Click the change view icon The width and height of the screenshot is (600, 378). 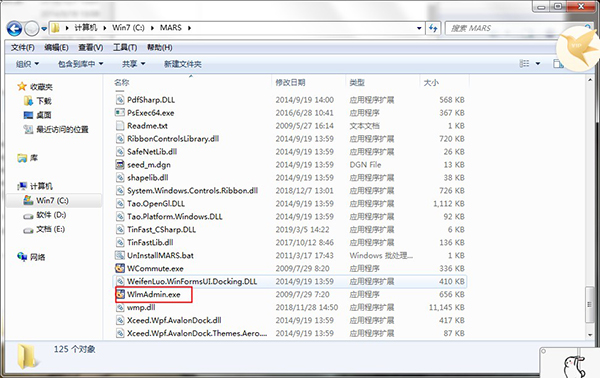524,64
